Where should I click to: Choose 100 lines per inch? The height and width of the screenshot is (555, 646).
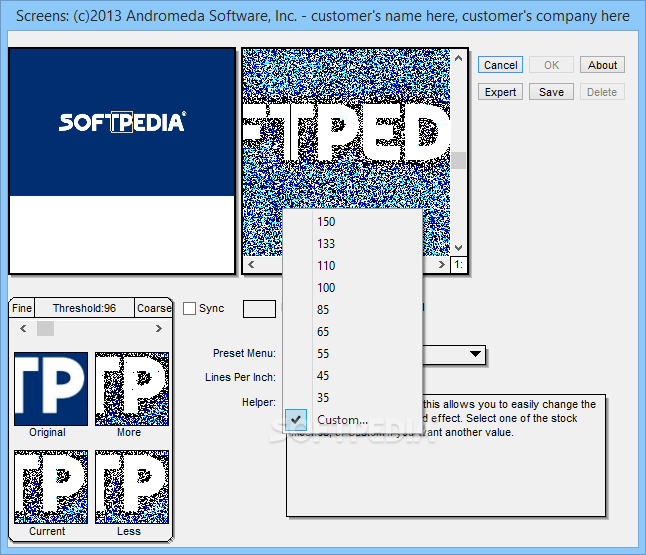[353, 288]
